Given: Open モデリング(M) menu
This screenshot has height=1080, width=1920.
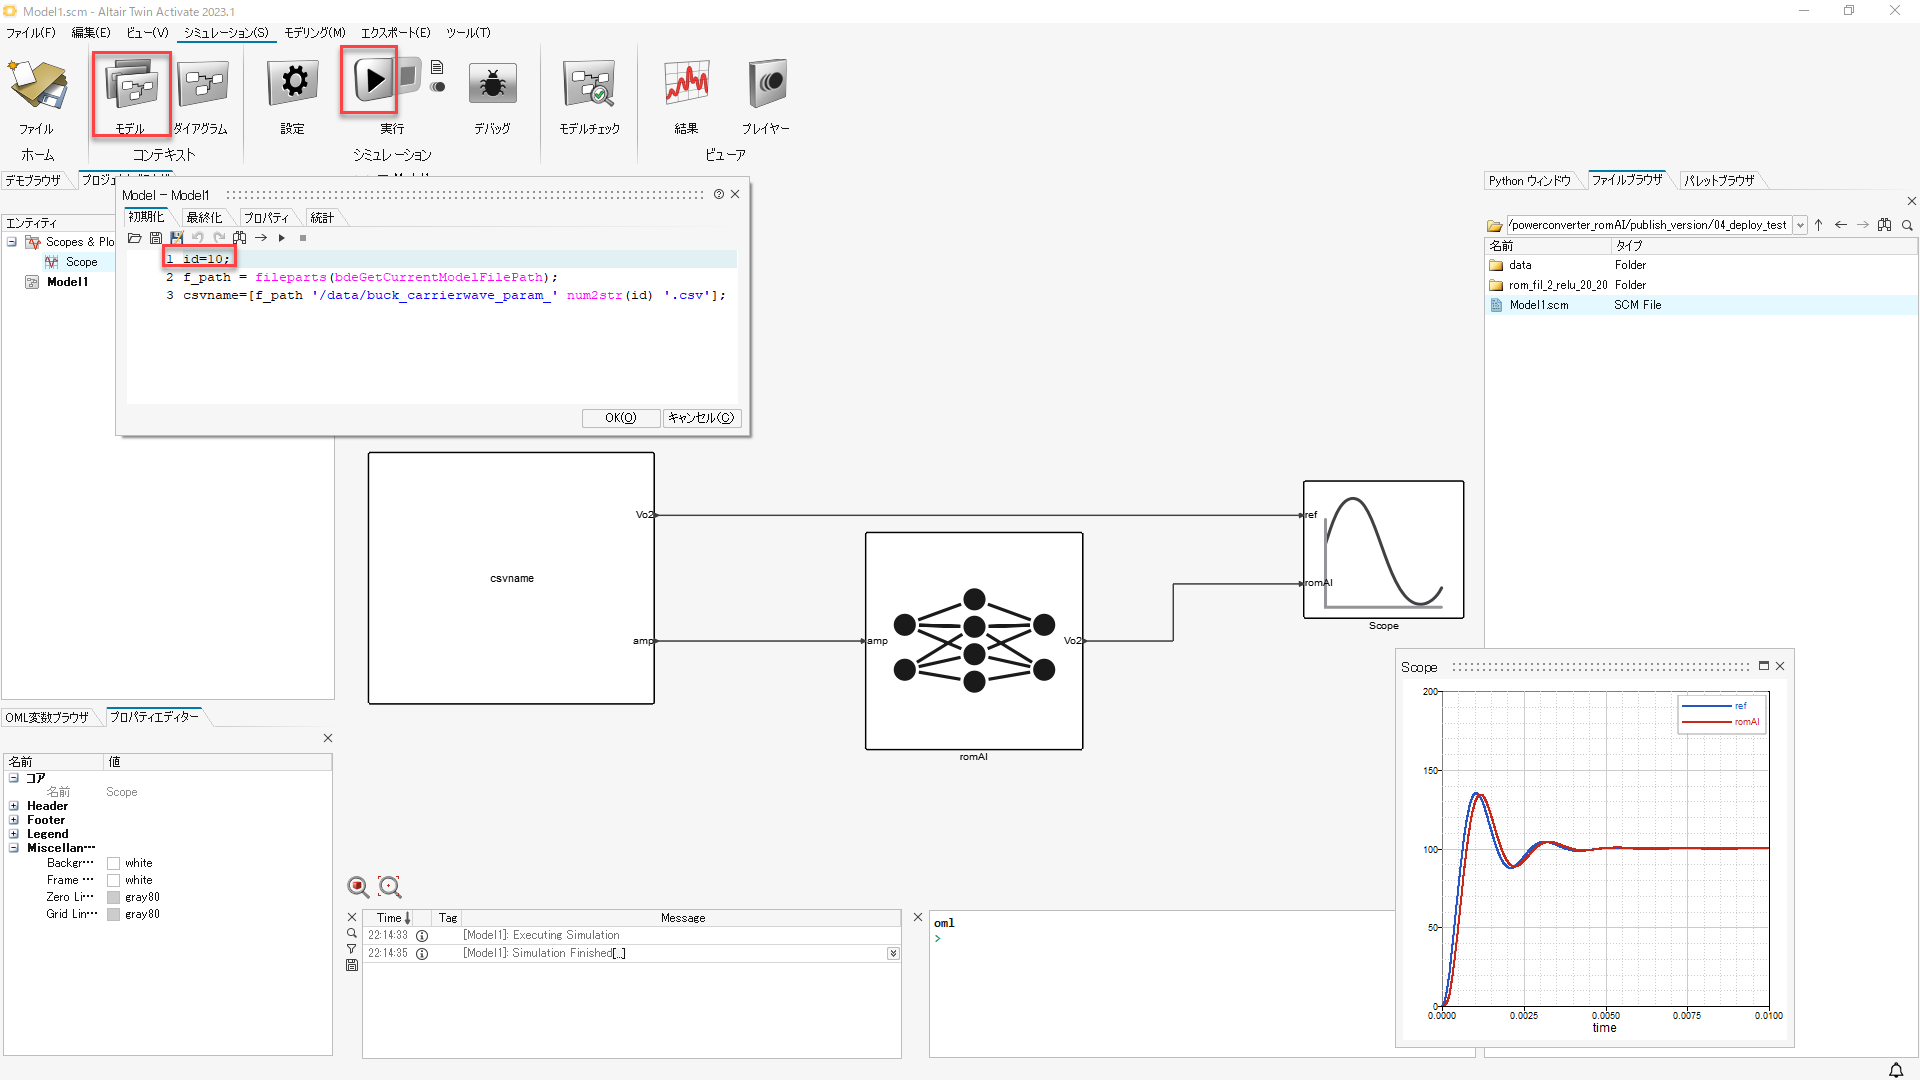Looking at the screenshot, I should [315, 33].
